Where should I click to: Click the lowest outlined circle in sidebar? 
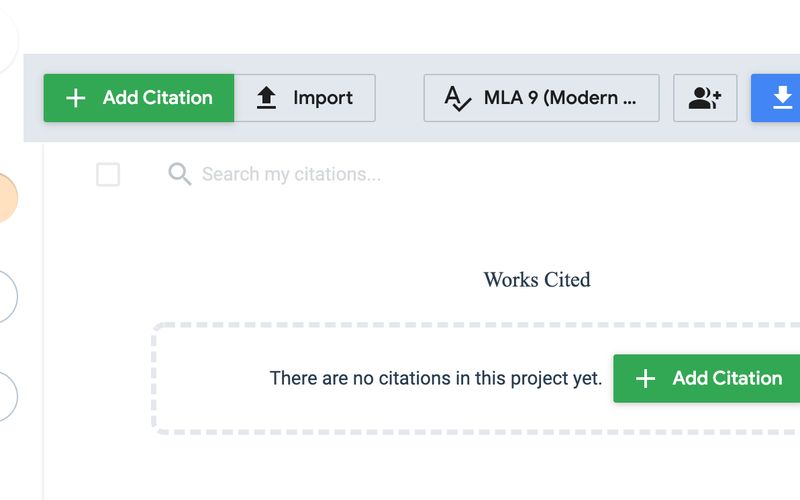(6, 396)
